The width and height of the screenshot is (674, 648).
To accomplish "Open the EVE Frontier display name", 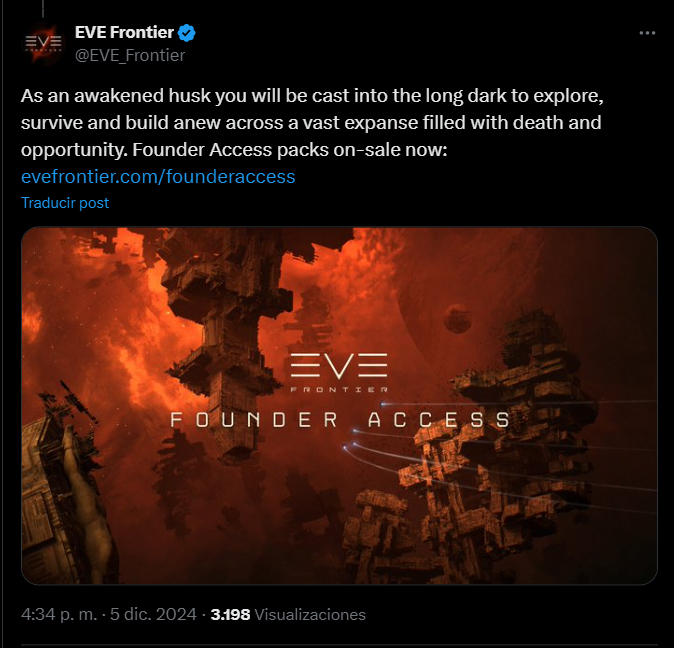I will [124, 32].
